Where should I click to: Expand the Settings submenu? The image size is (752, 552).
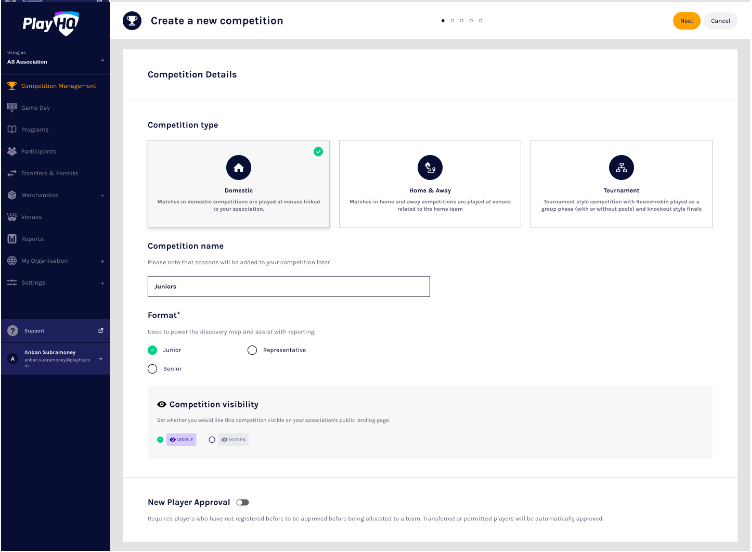(102, 283)
